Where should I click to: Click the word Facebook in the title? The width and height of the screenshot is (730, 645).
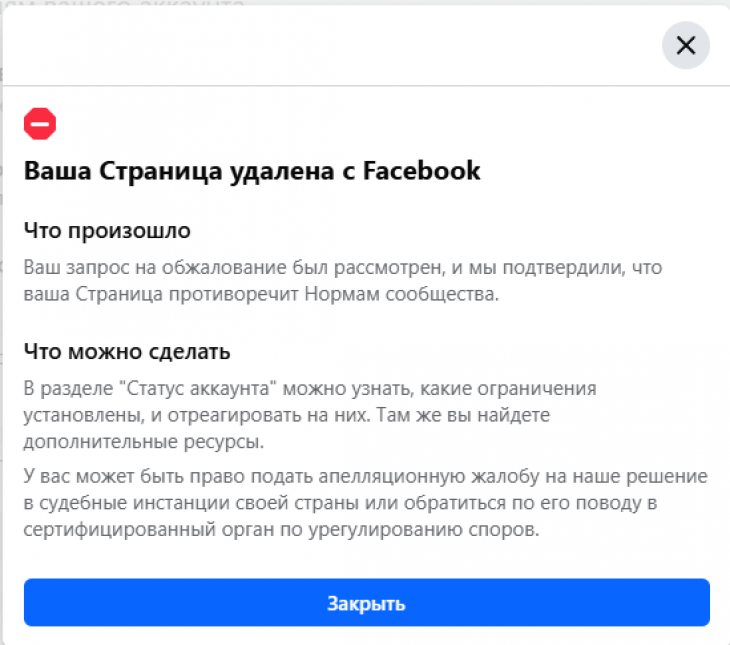point(421,170)
